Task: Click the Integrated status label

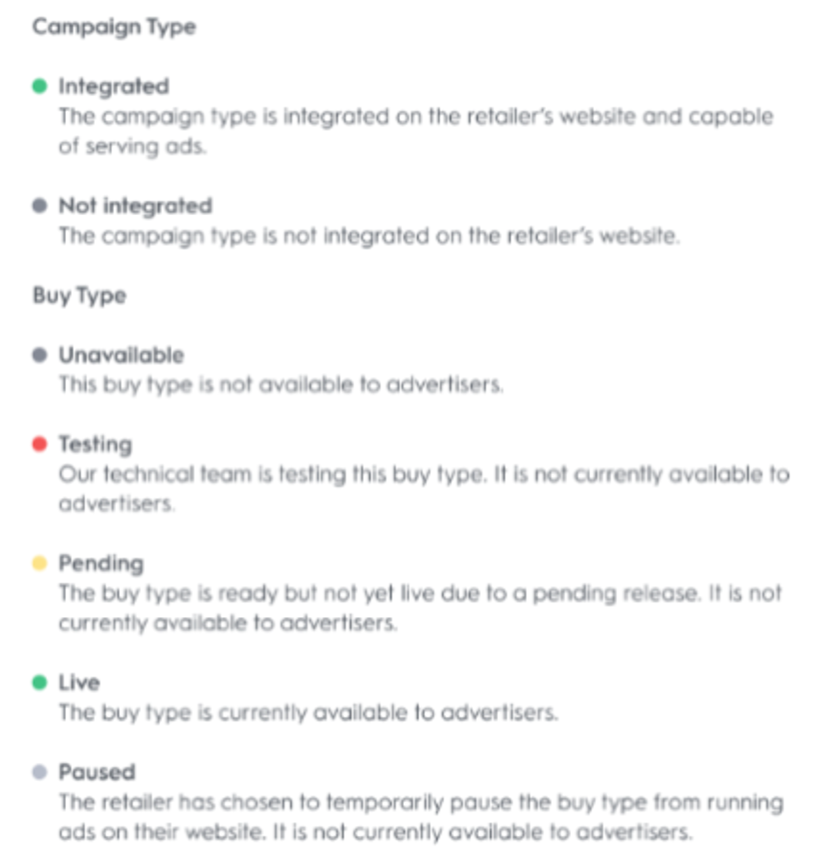Action: 113,87
